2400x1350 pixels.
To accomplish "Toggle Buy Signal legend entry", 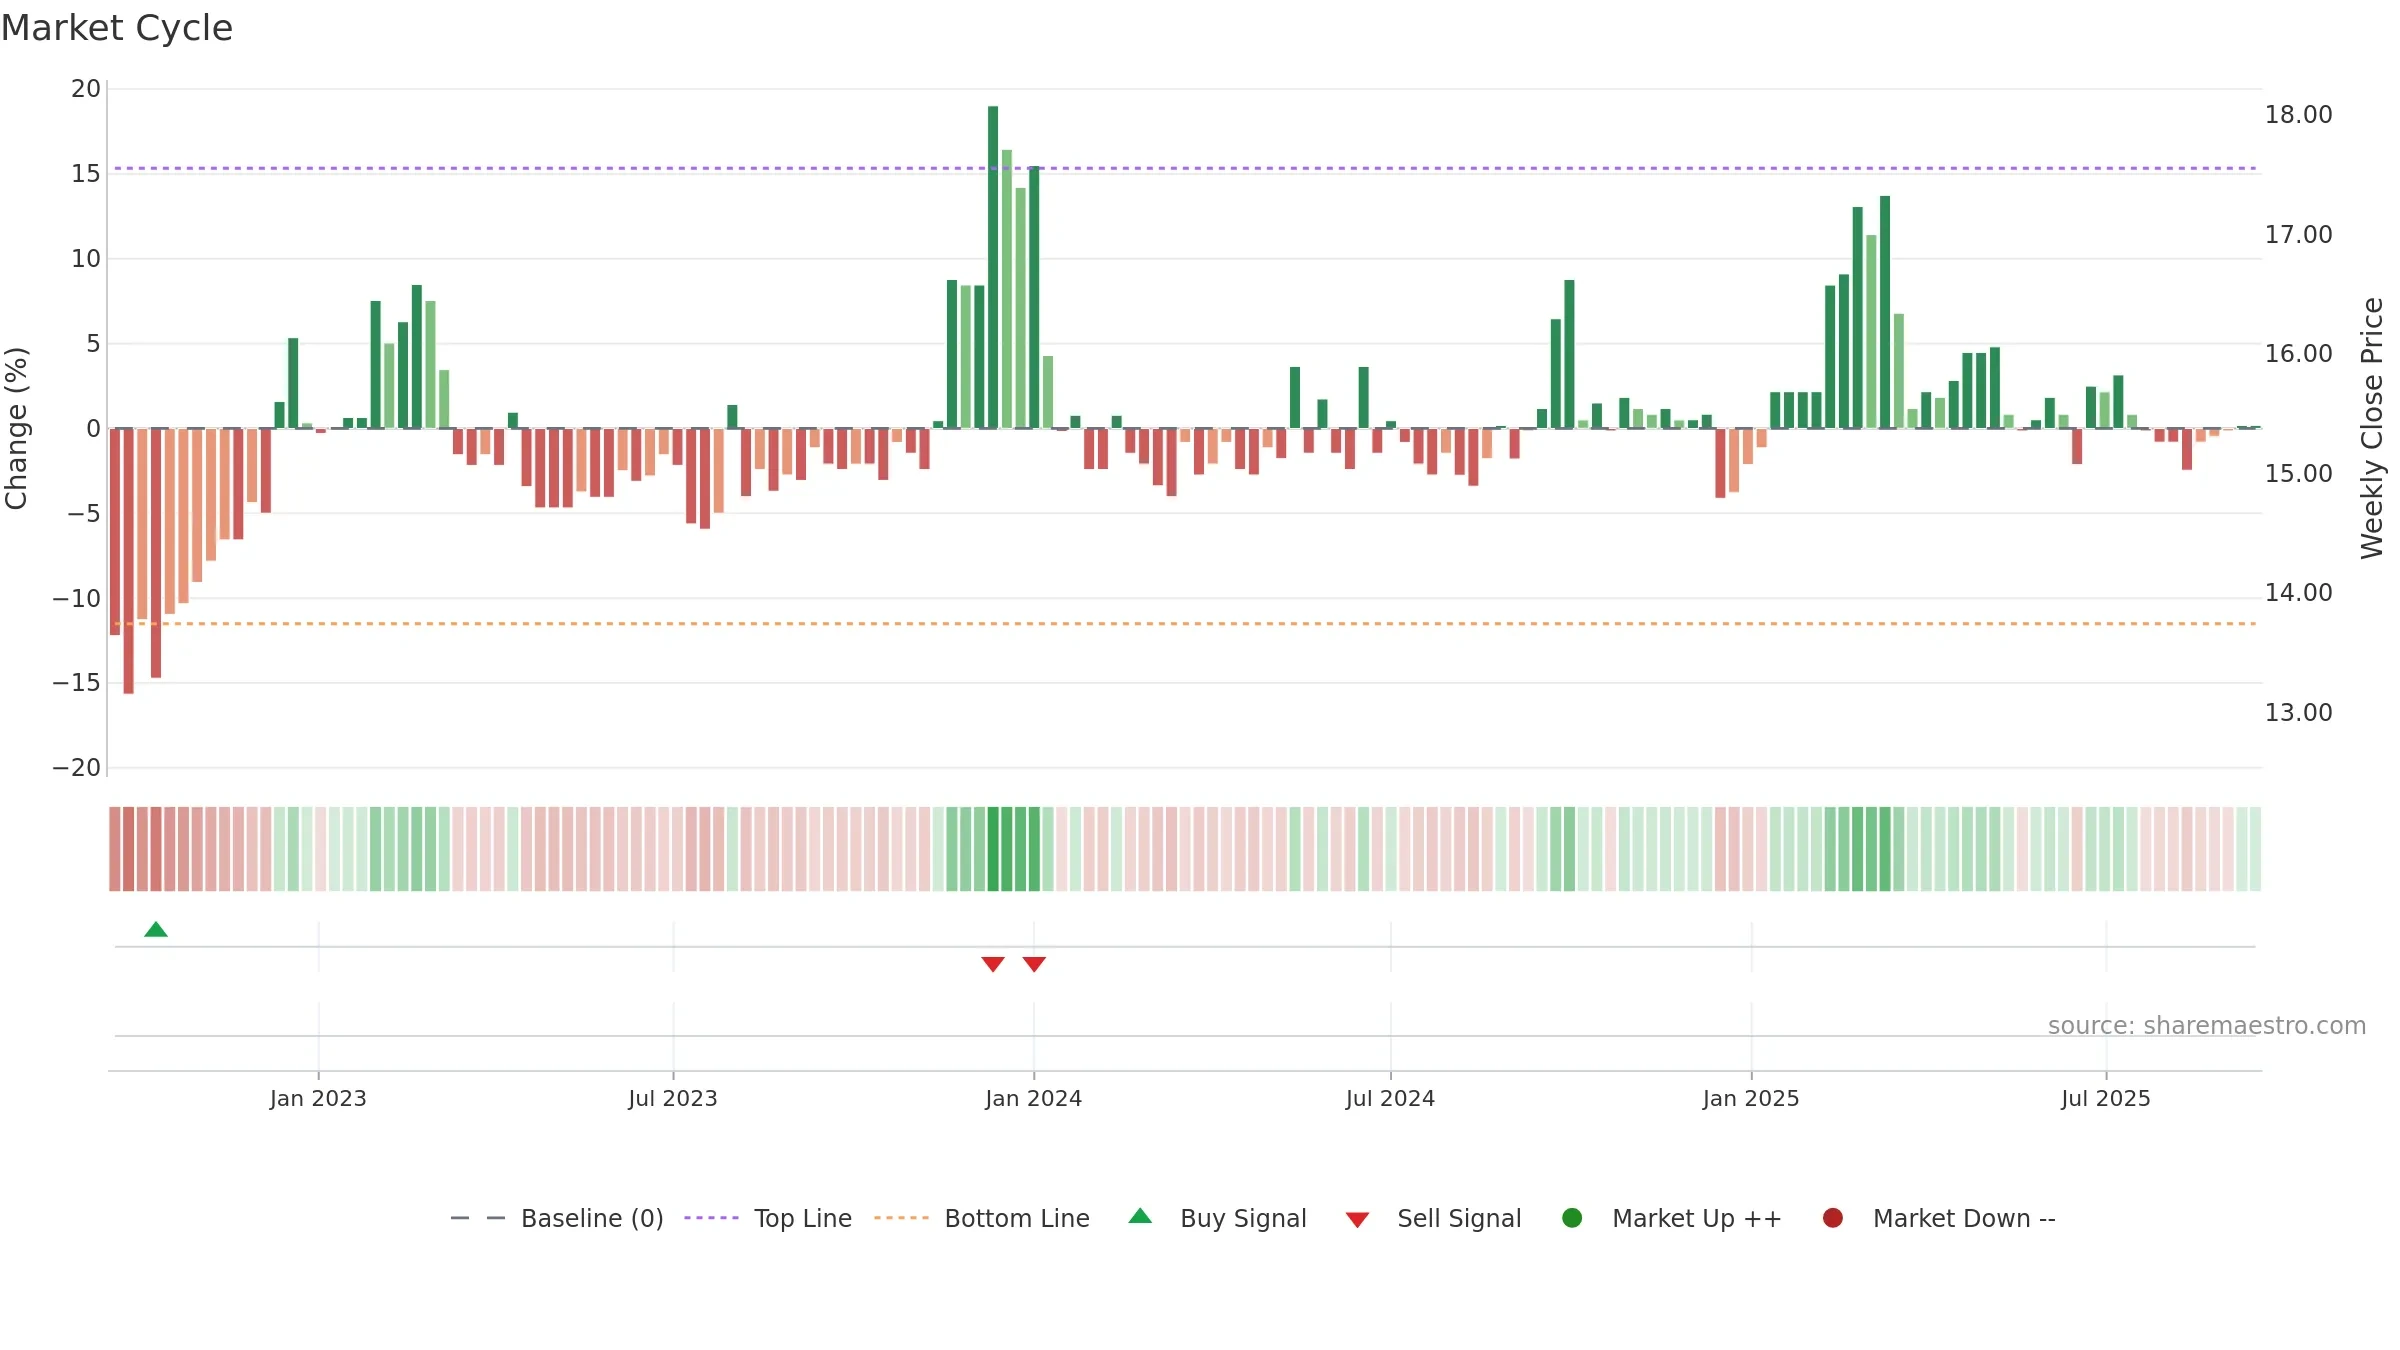I will point(1217,1218).
